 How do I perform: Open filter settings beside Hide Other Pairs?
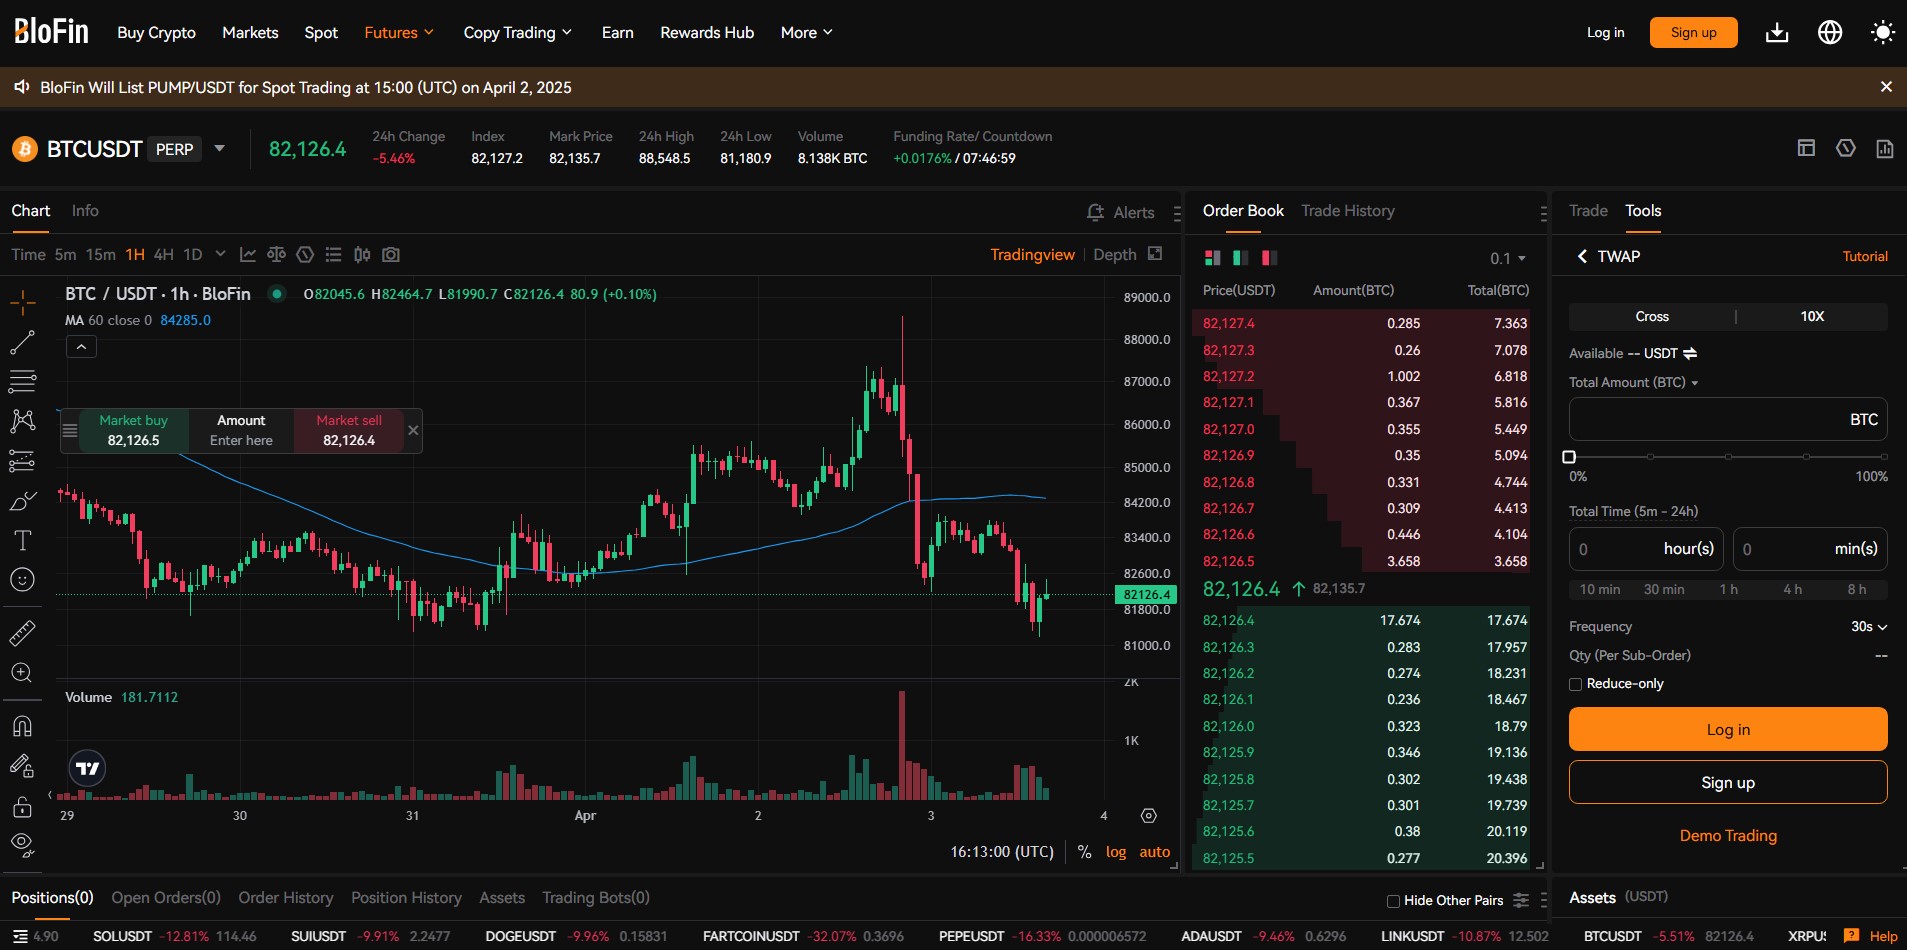pyautogui.click(x=1521, y=900)
